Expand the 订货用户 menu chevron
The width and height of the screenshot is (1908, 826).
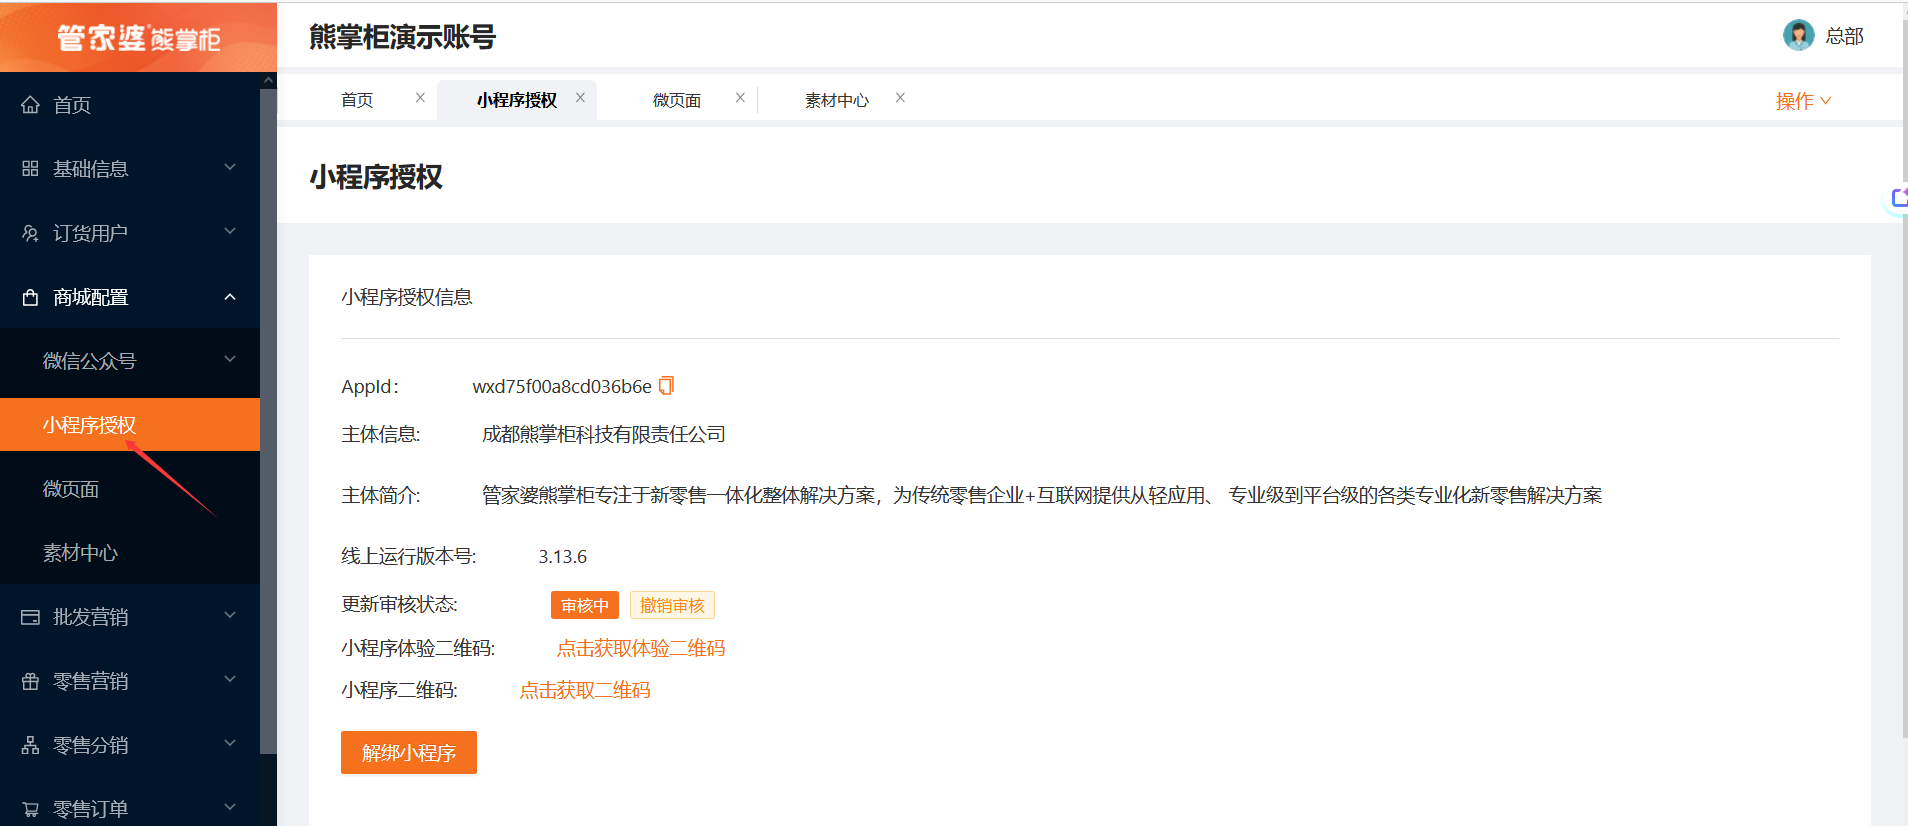[x=230, y=231]
